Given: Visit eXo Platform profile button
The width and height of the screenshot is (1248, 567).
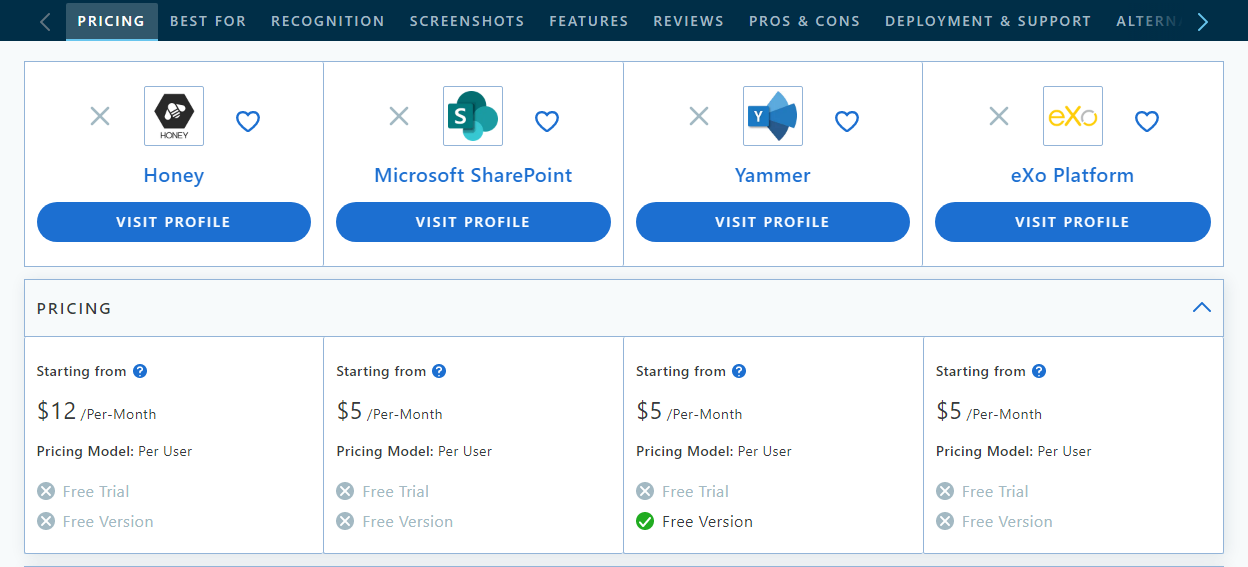Looking at the screenshot, I should point(1073,222).
